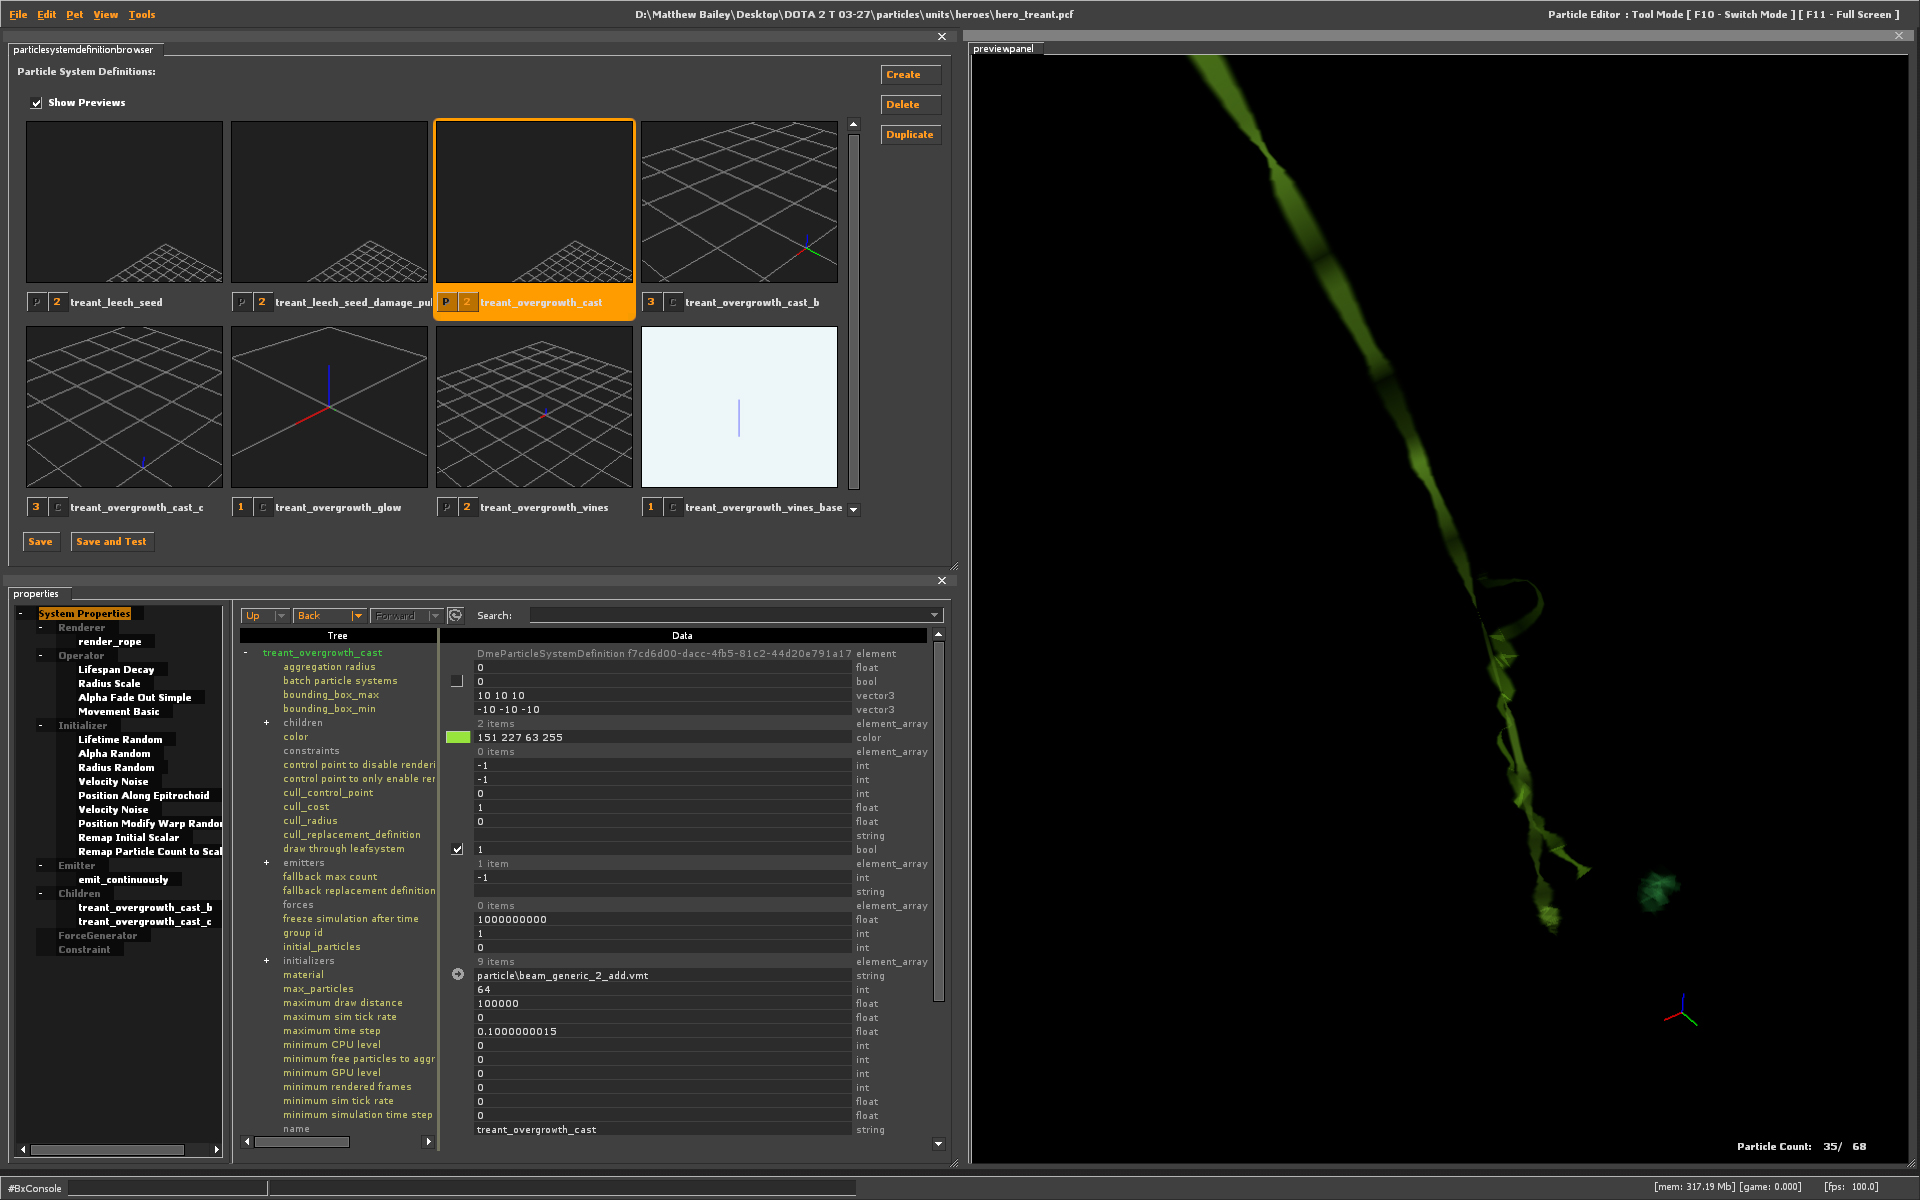Click the 1 badge beside treant_overgrowth_vines_base
1920x1200 pixels.
[x=651, y=507]
